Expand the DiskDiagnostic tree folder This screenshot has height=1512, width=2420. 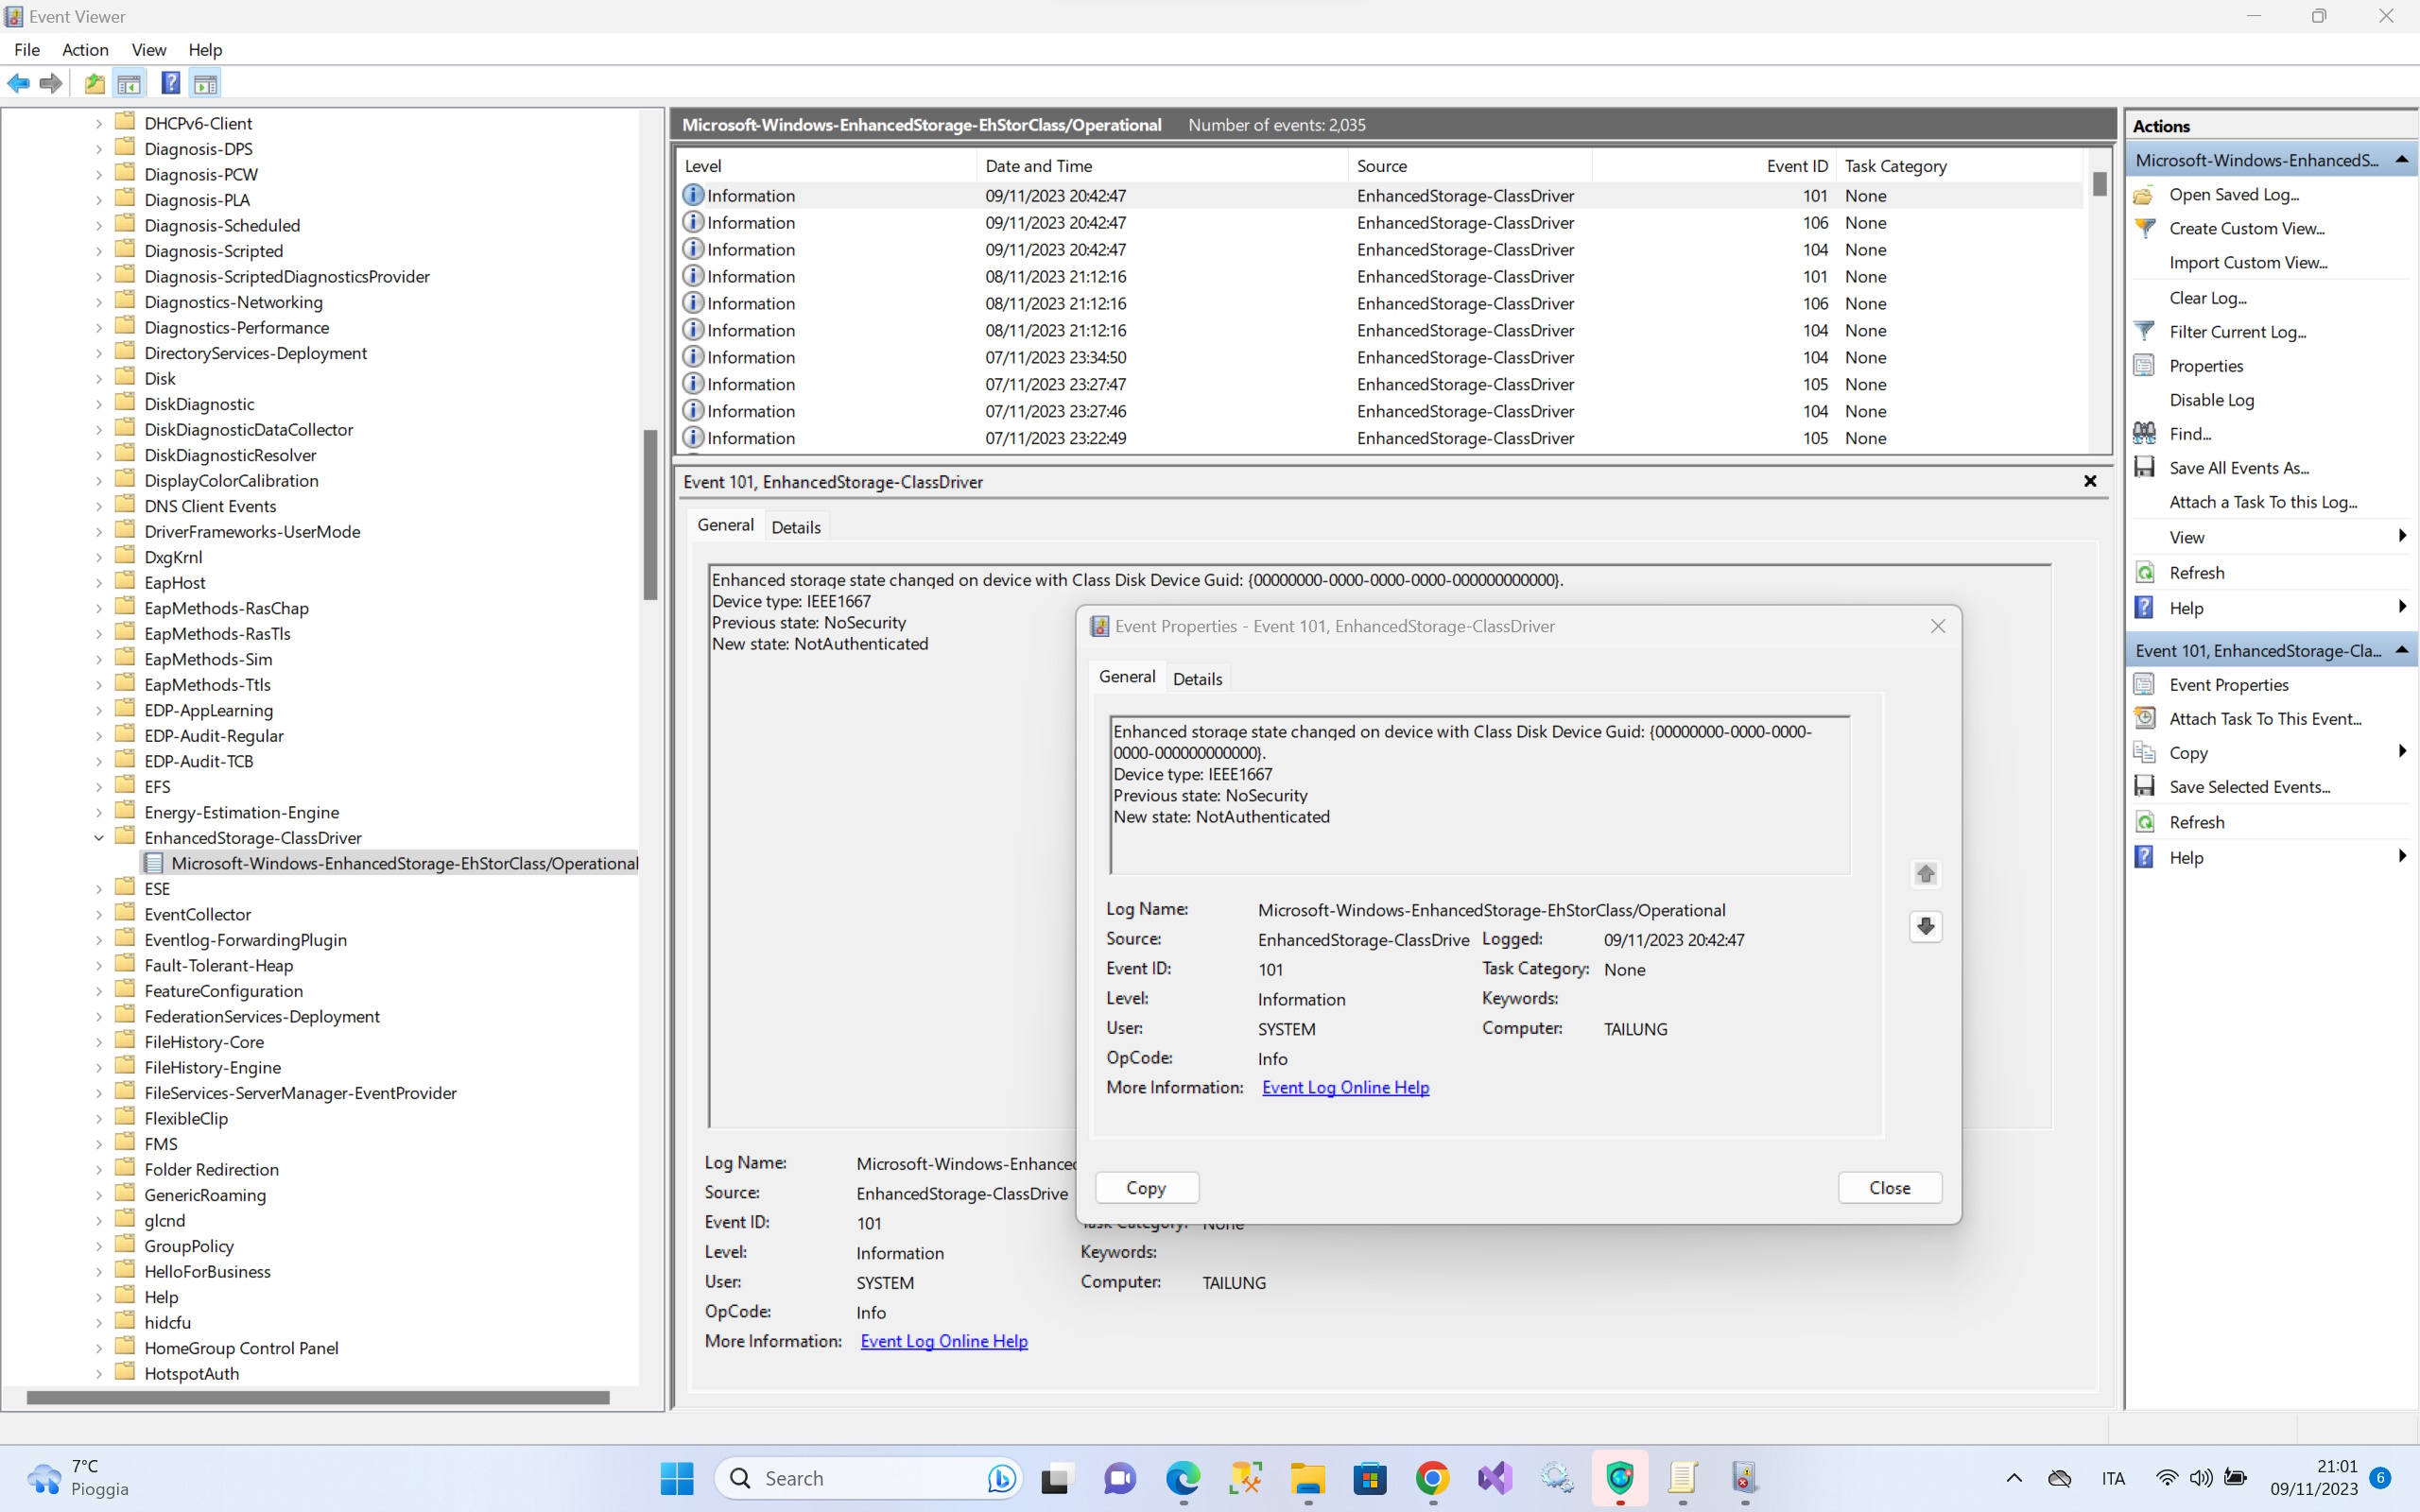[x=98, y=404]
